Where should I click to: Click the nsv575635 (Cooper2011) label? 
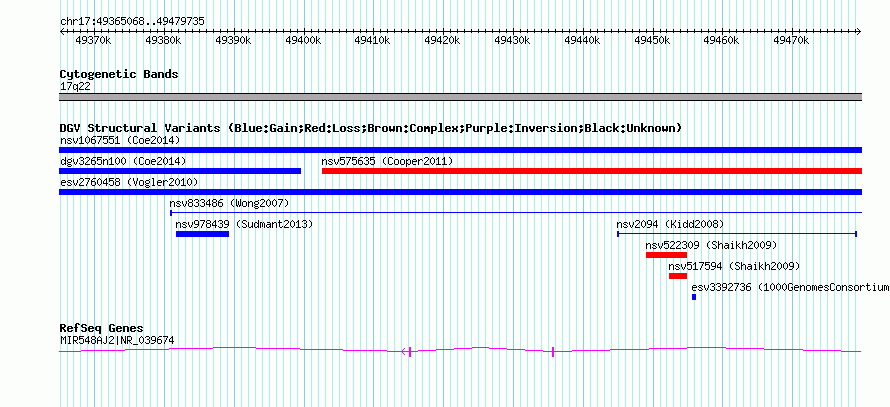(387, 161)
